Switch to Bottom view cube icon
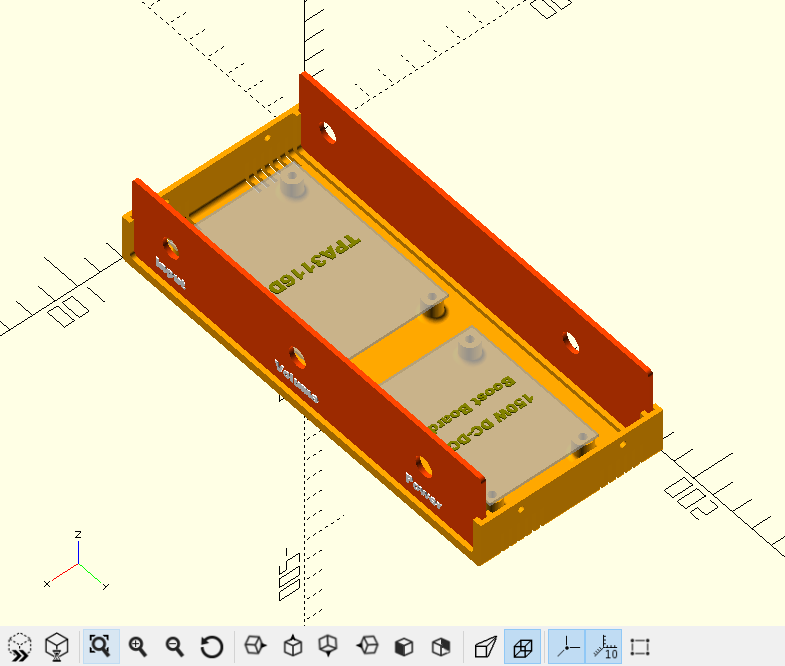The image size is (785, 666). [329, 646]
